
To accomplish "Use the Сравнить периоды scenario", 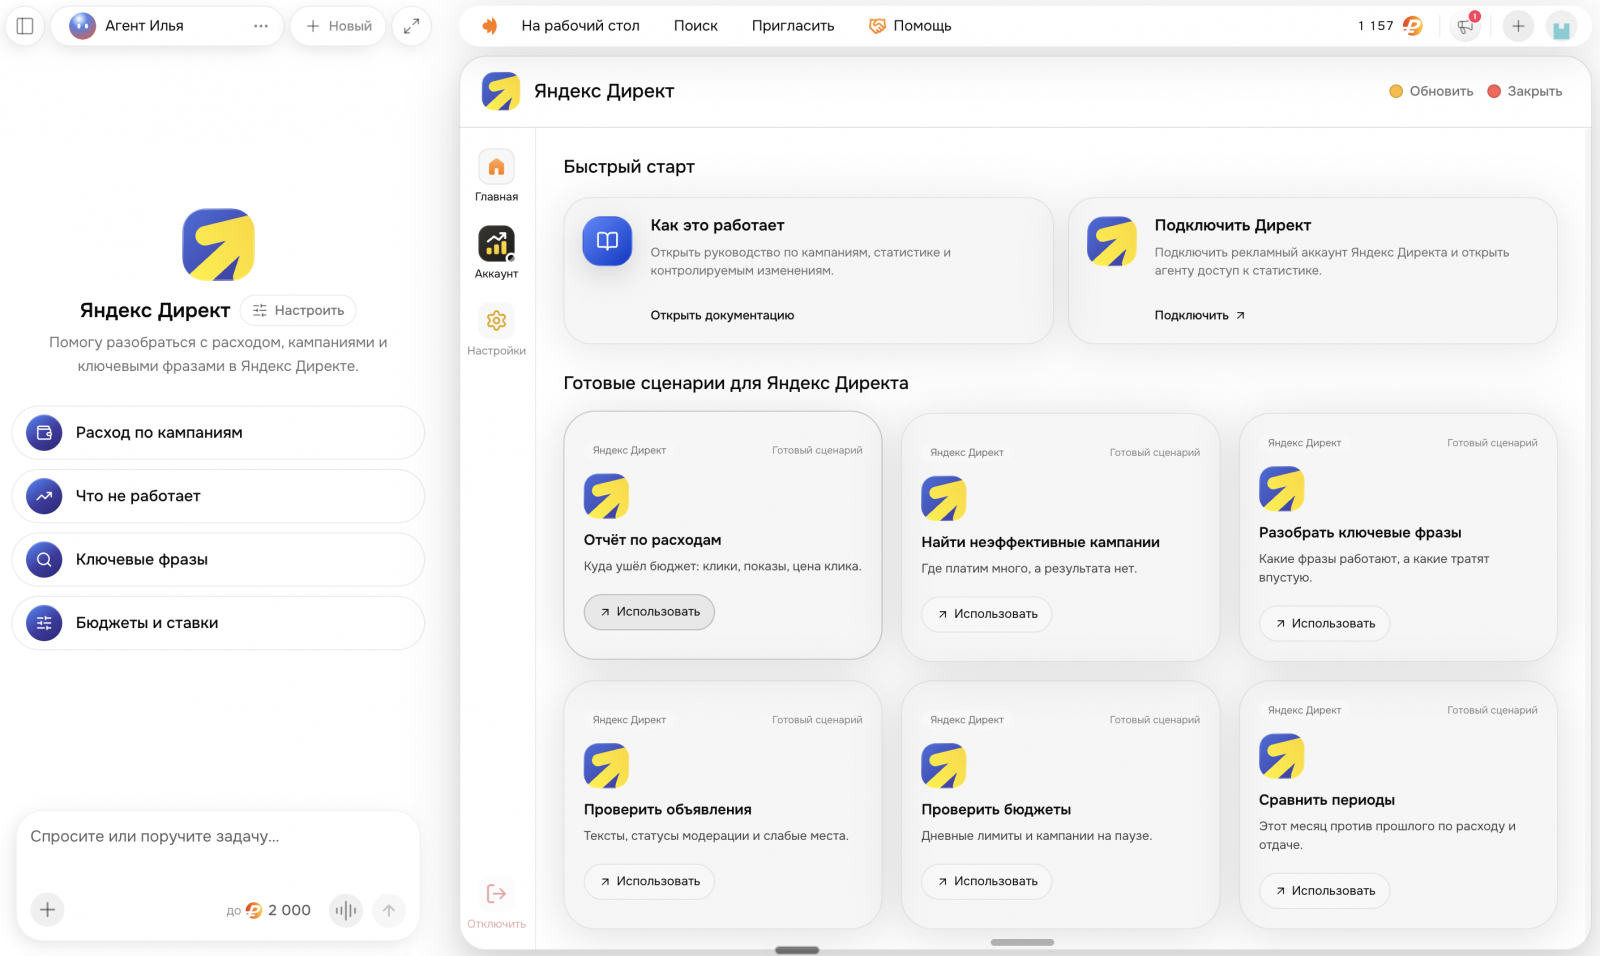I will [x=1324, y=891].
